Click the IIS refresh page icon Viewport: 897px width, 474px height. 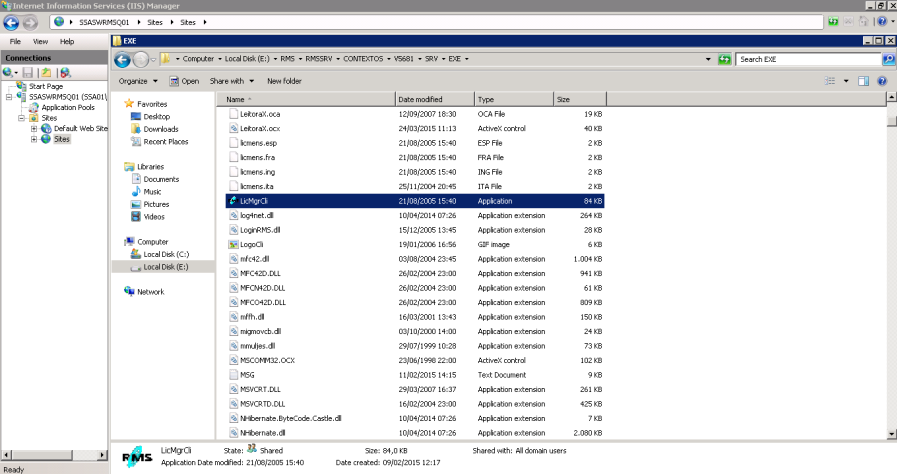833,22
